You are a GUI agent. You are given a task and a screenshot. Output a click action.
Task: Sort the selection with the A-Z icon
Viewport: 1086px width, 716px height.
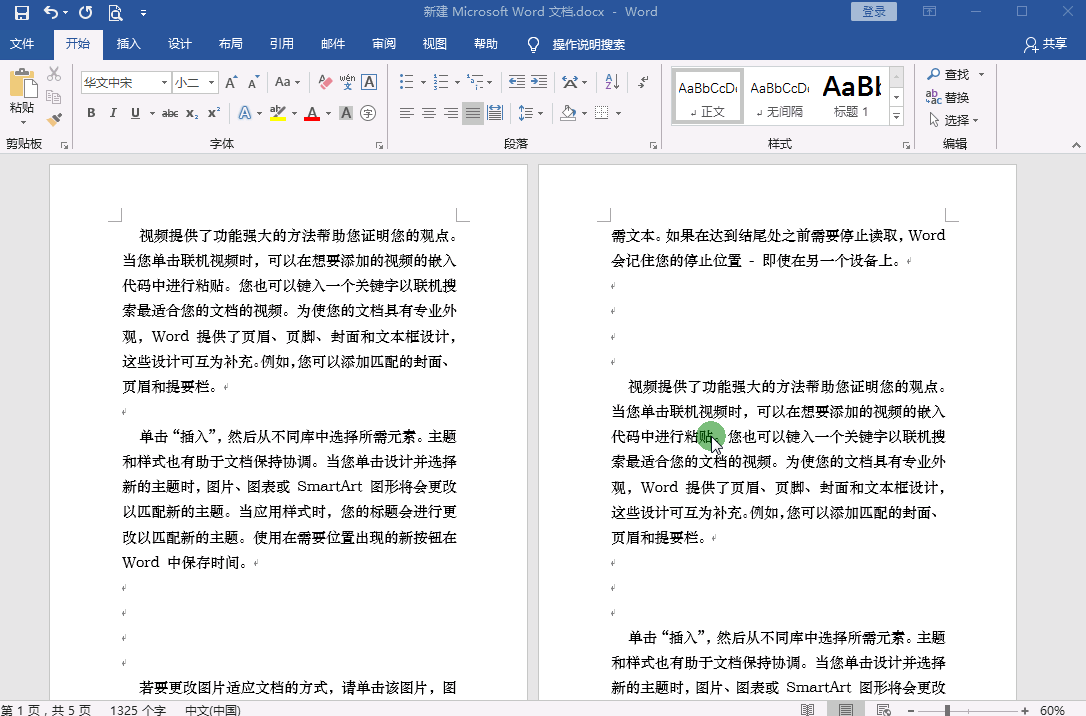click(x=612, y=82)
